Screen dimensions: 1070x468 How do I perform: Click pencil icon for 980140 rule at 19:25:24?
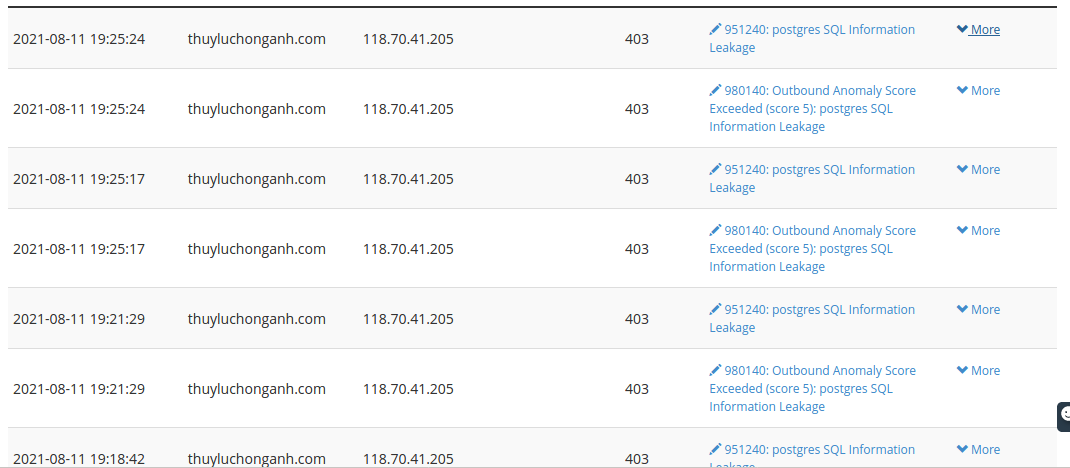(x=714, y=90)
